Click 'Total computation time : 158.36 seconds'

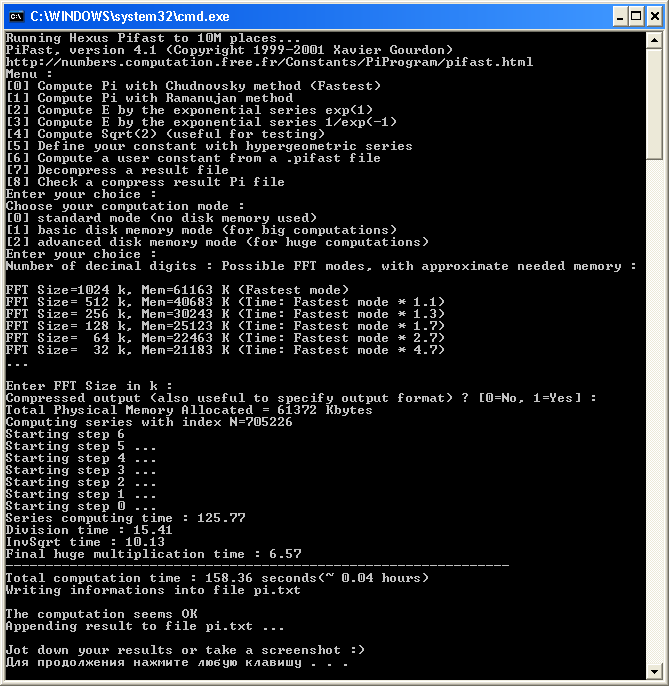coord(217,578)
